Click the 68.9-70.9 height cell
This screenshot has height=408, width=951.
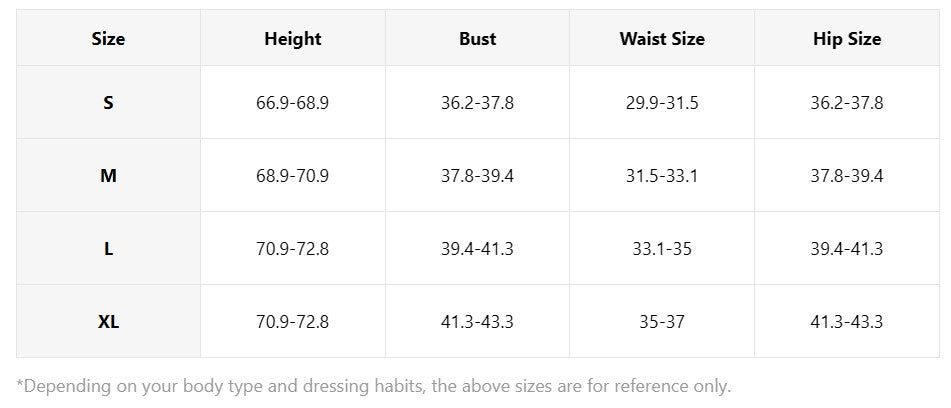pos(293,176)
